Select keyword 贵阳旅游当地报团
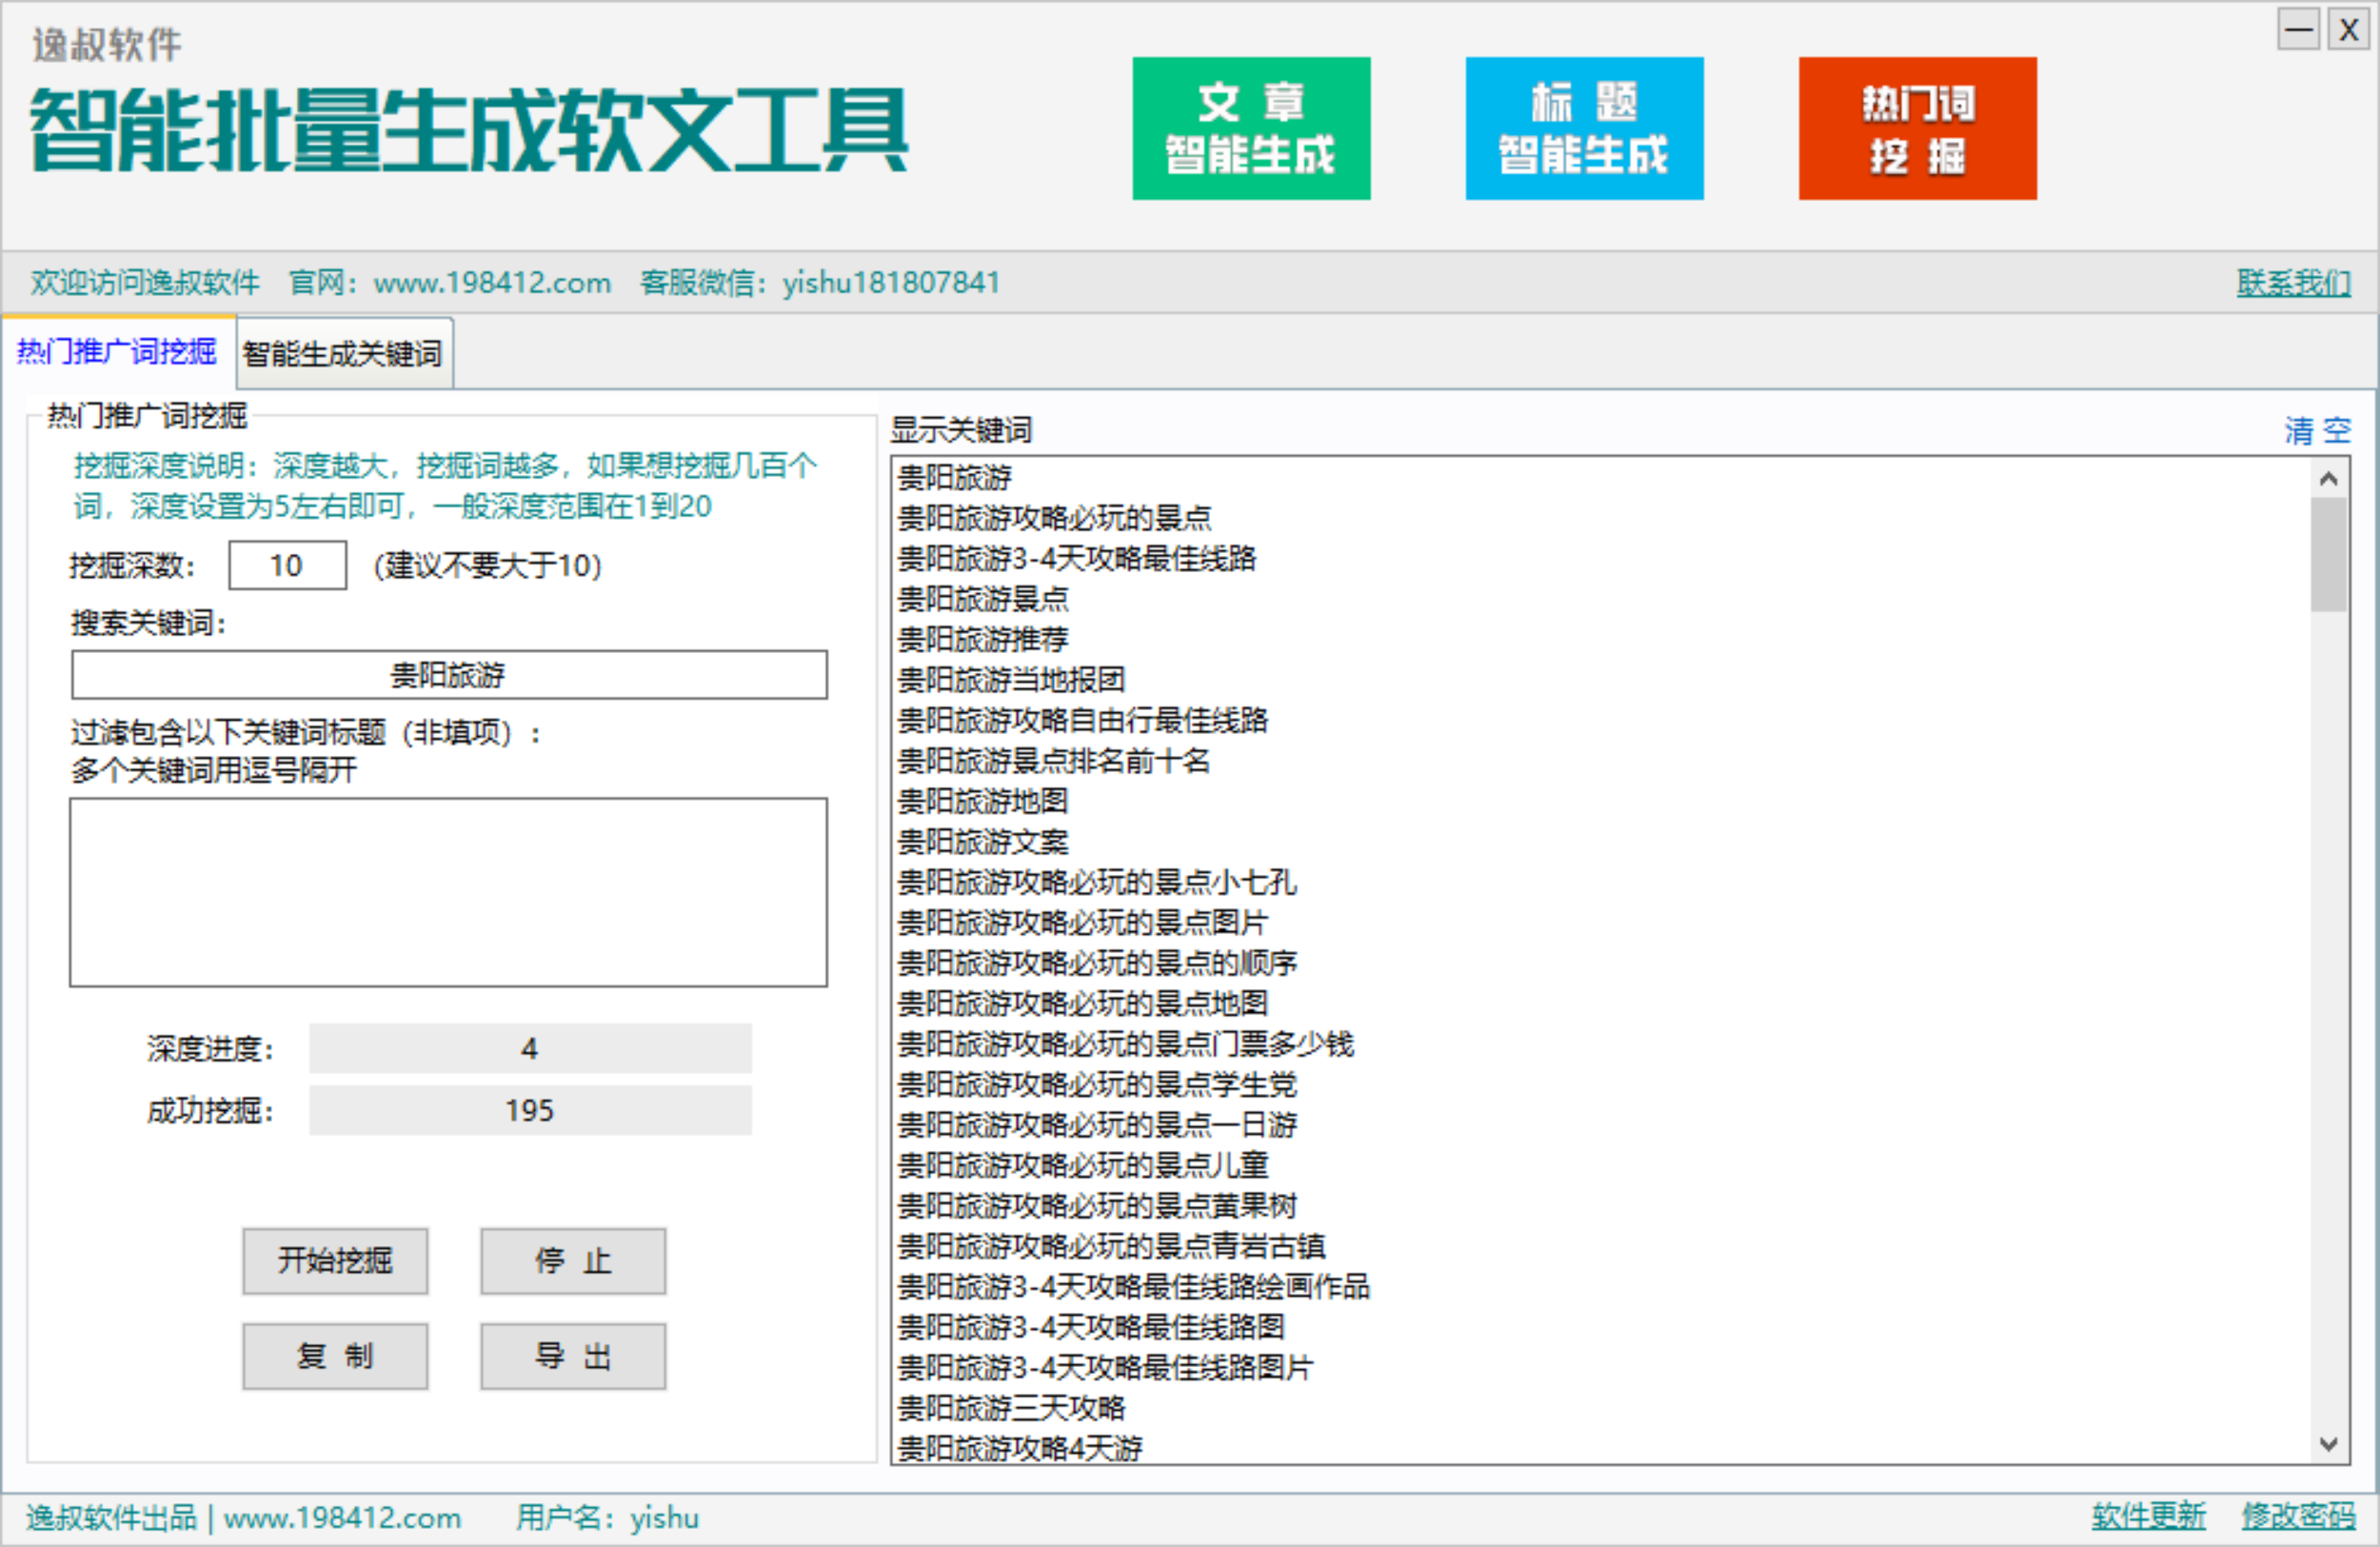Screen dimensions: 2380x1547 1011,680
